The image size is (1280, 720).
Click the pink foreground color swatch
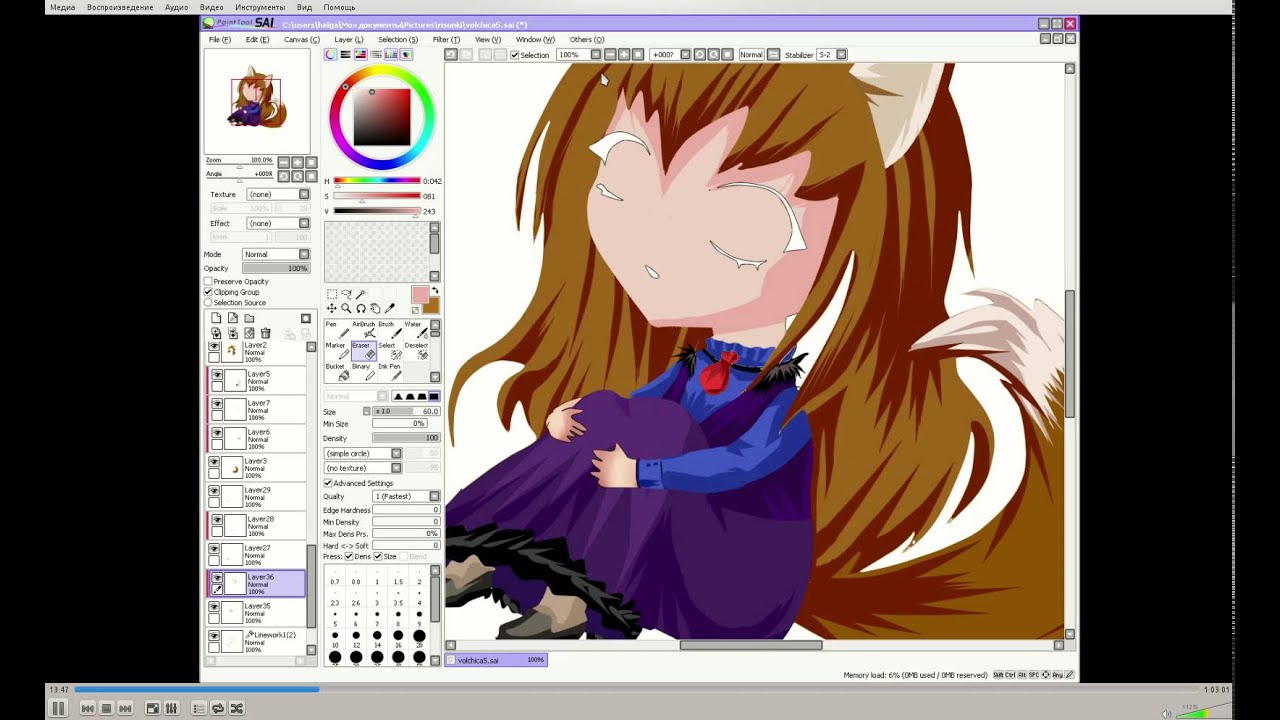tap(419, 294)
